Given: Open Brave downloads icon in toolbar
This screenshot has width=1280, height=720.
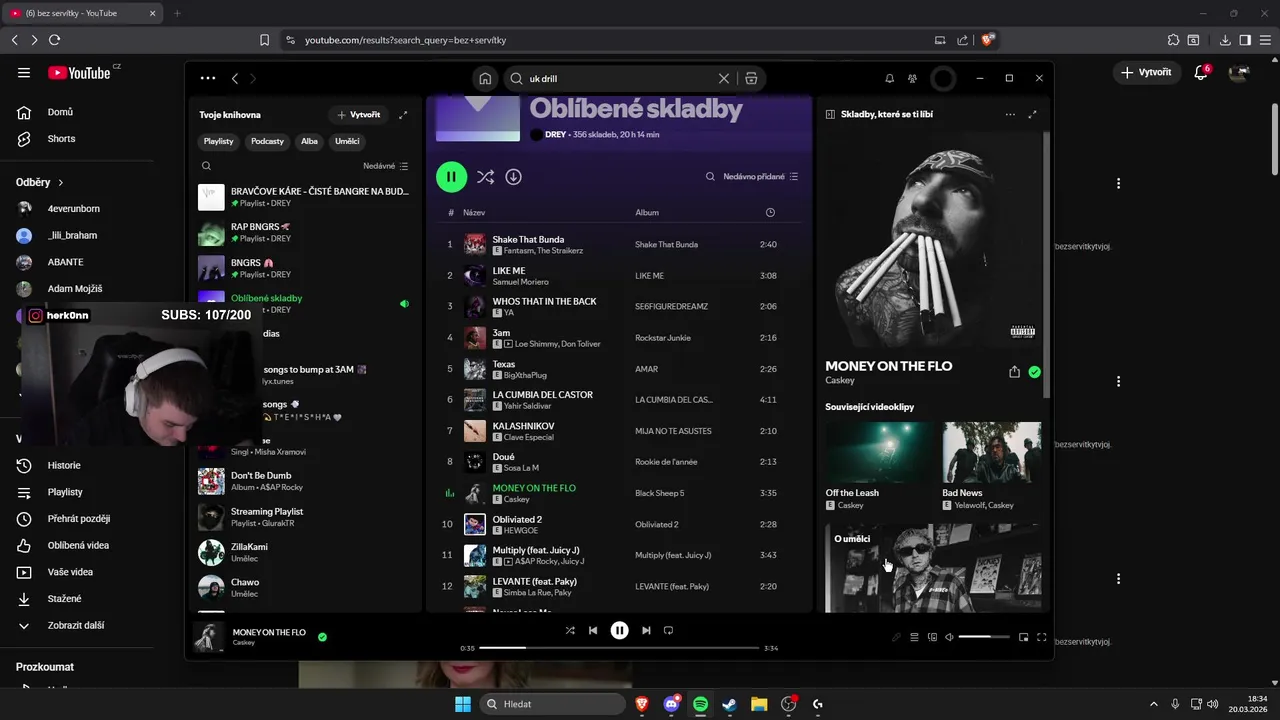Looking at the screenshot, I should tap(1225, 40).
